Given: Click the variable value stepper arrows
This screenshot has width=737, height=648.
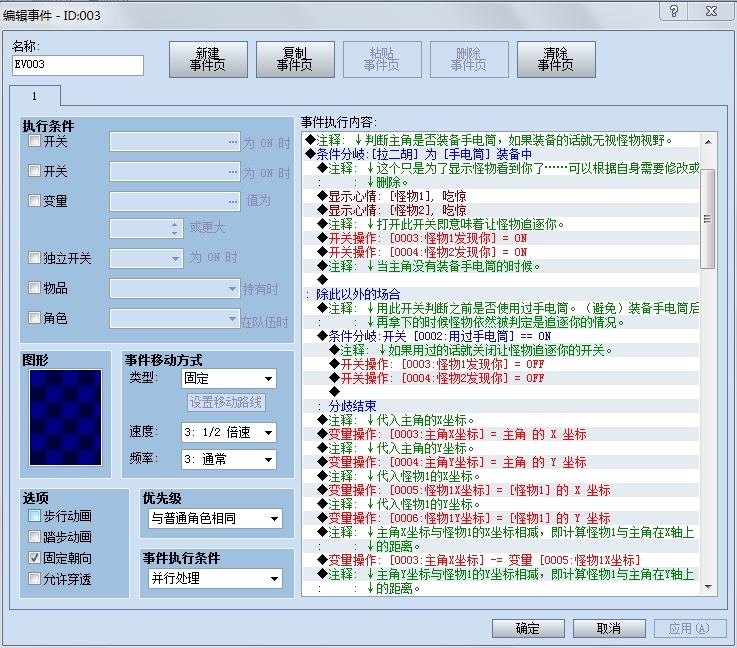Looking at the screenshot, I should [175, 228].
